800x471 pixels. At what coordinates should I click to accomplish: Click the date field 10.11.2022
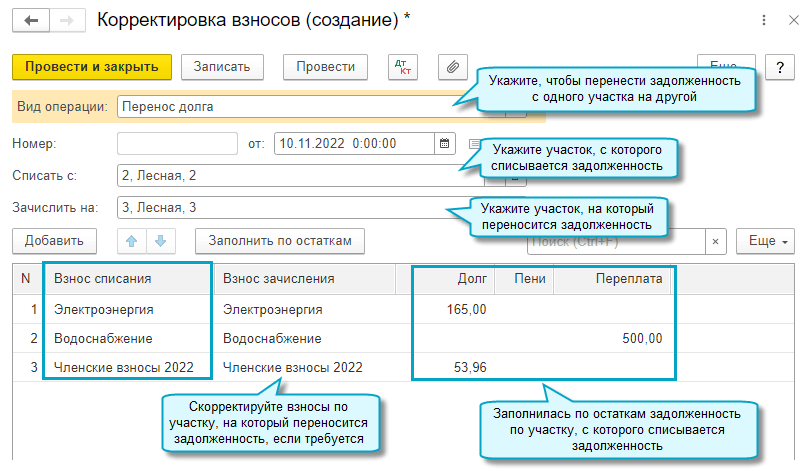point(354,143)
